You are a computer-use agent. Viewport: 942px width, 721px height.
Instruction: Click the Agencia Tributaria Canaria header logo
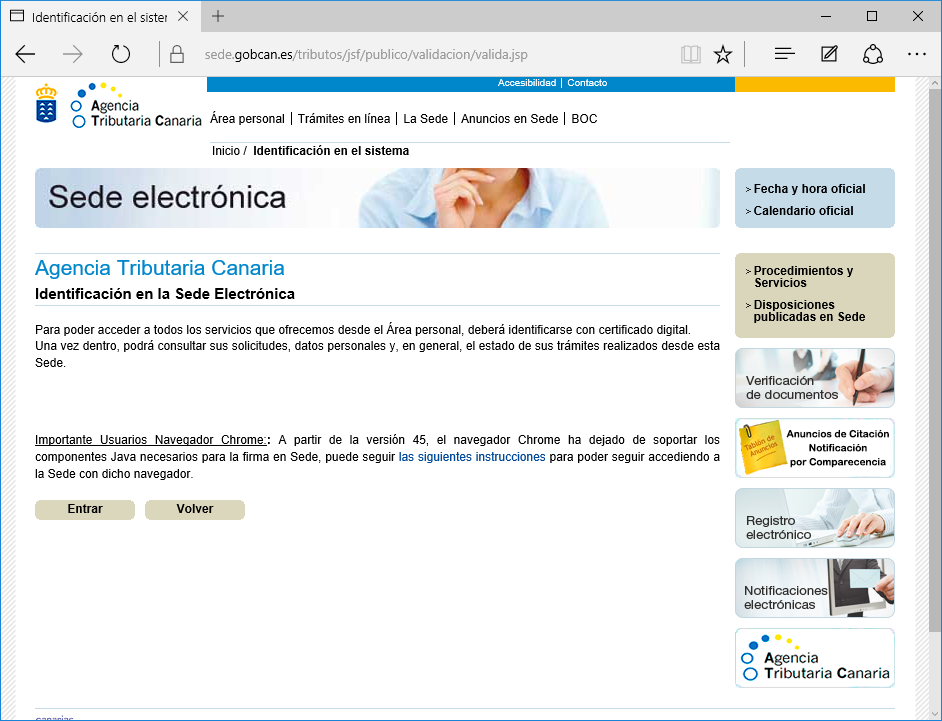(136, 106)
